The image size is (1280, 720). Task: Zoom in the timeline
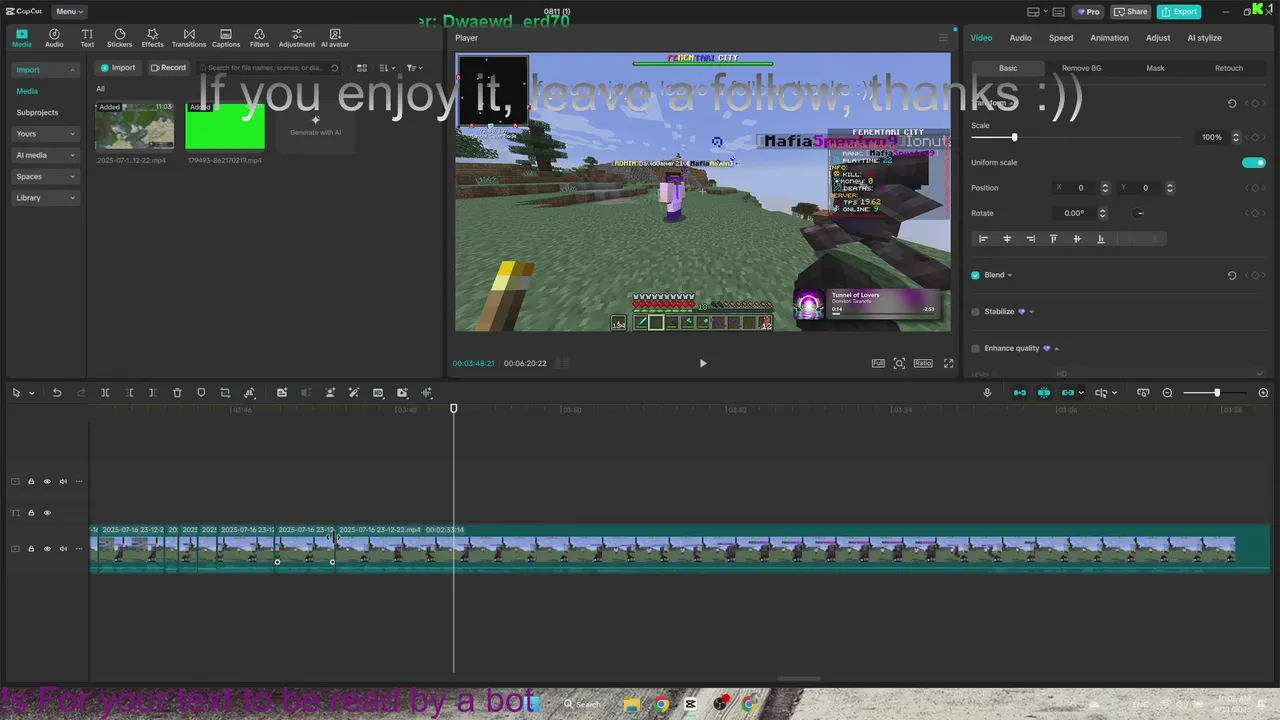pos(1263,393)
